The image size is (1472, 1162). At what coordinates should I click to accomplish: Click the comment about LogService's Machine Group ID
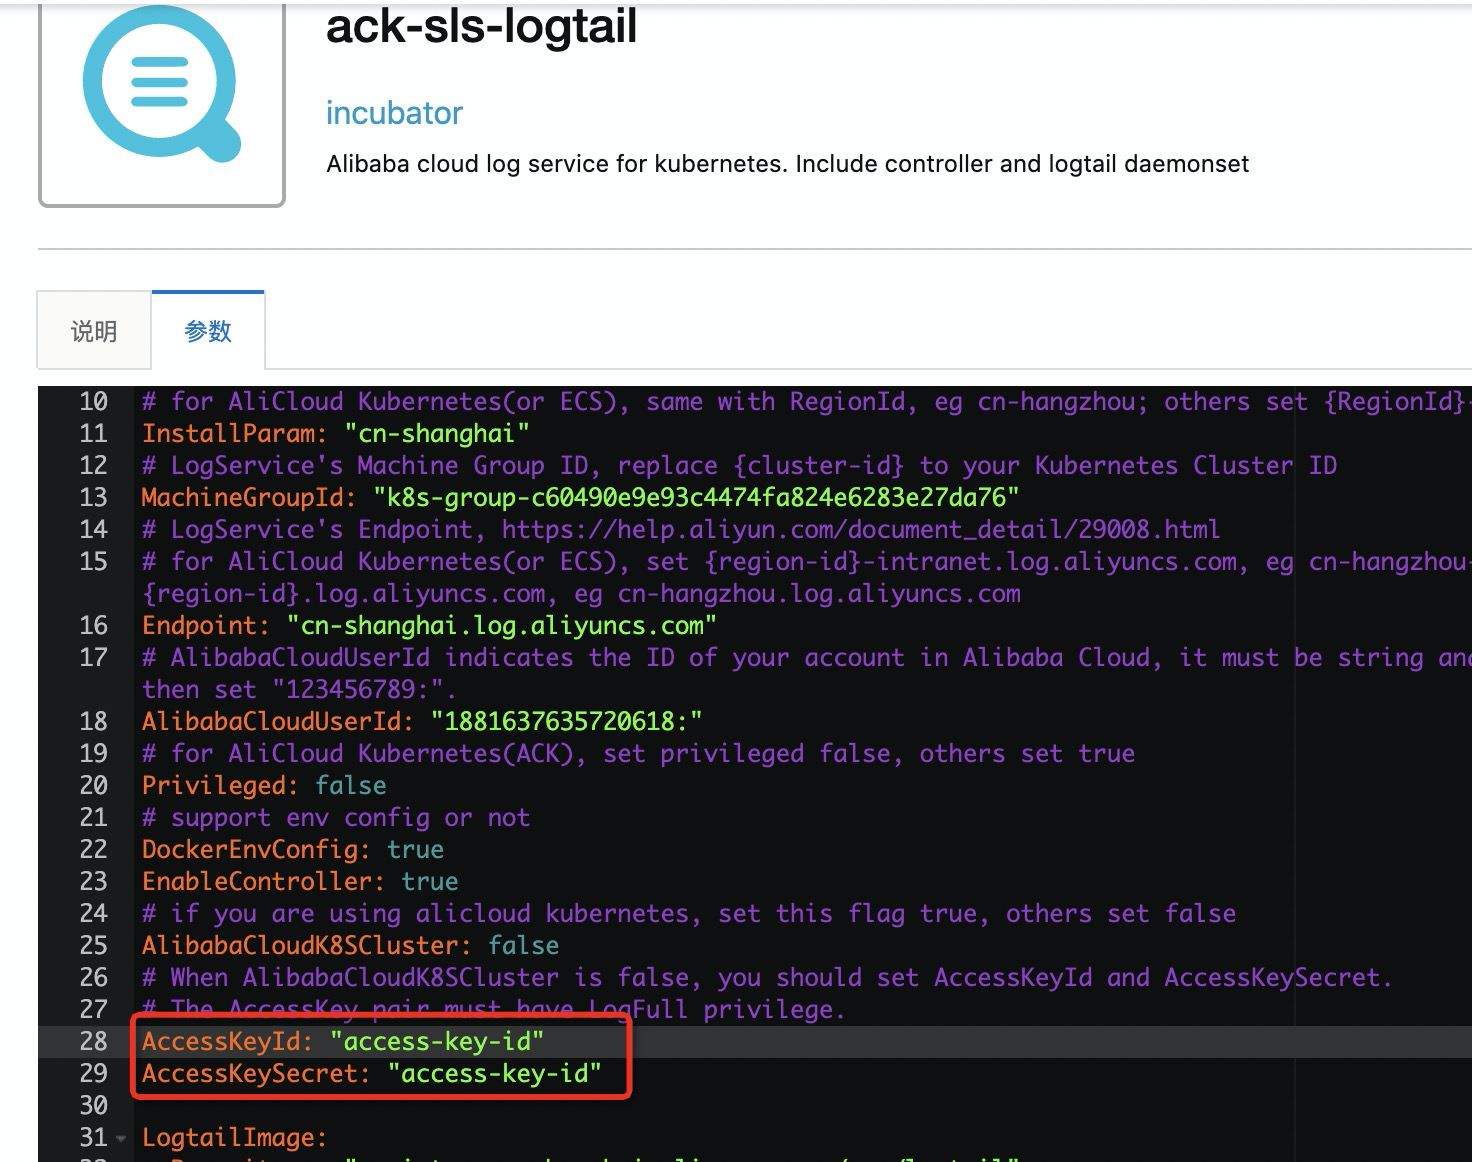[x=739, y=465]
